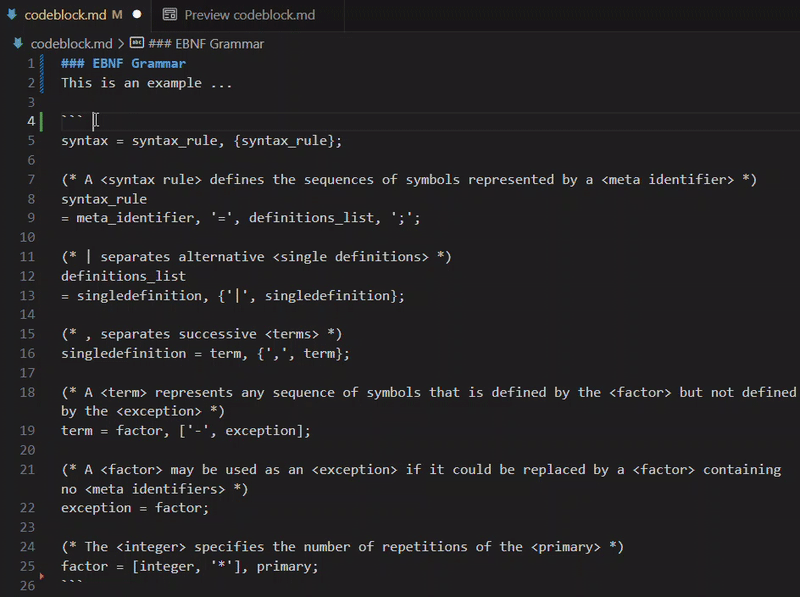
Task: Click line number 25 in the gutter
Action: tap(28, 566)
